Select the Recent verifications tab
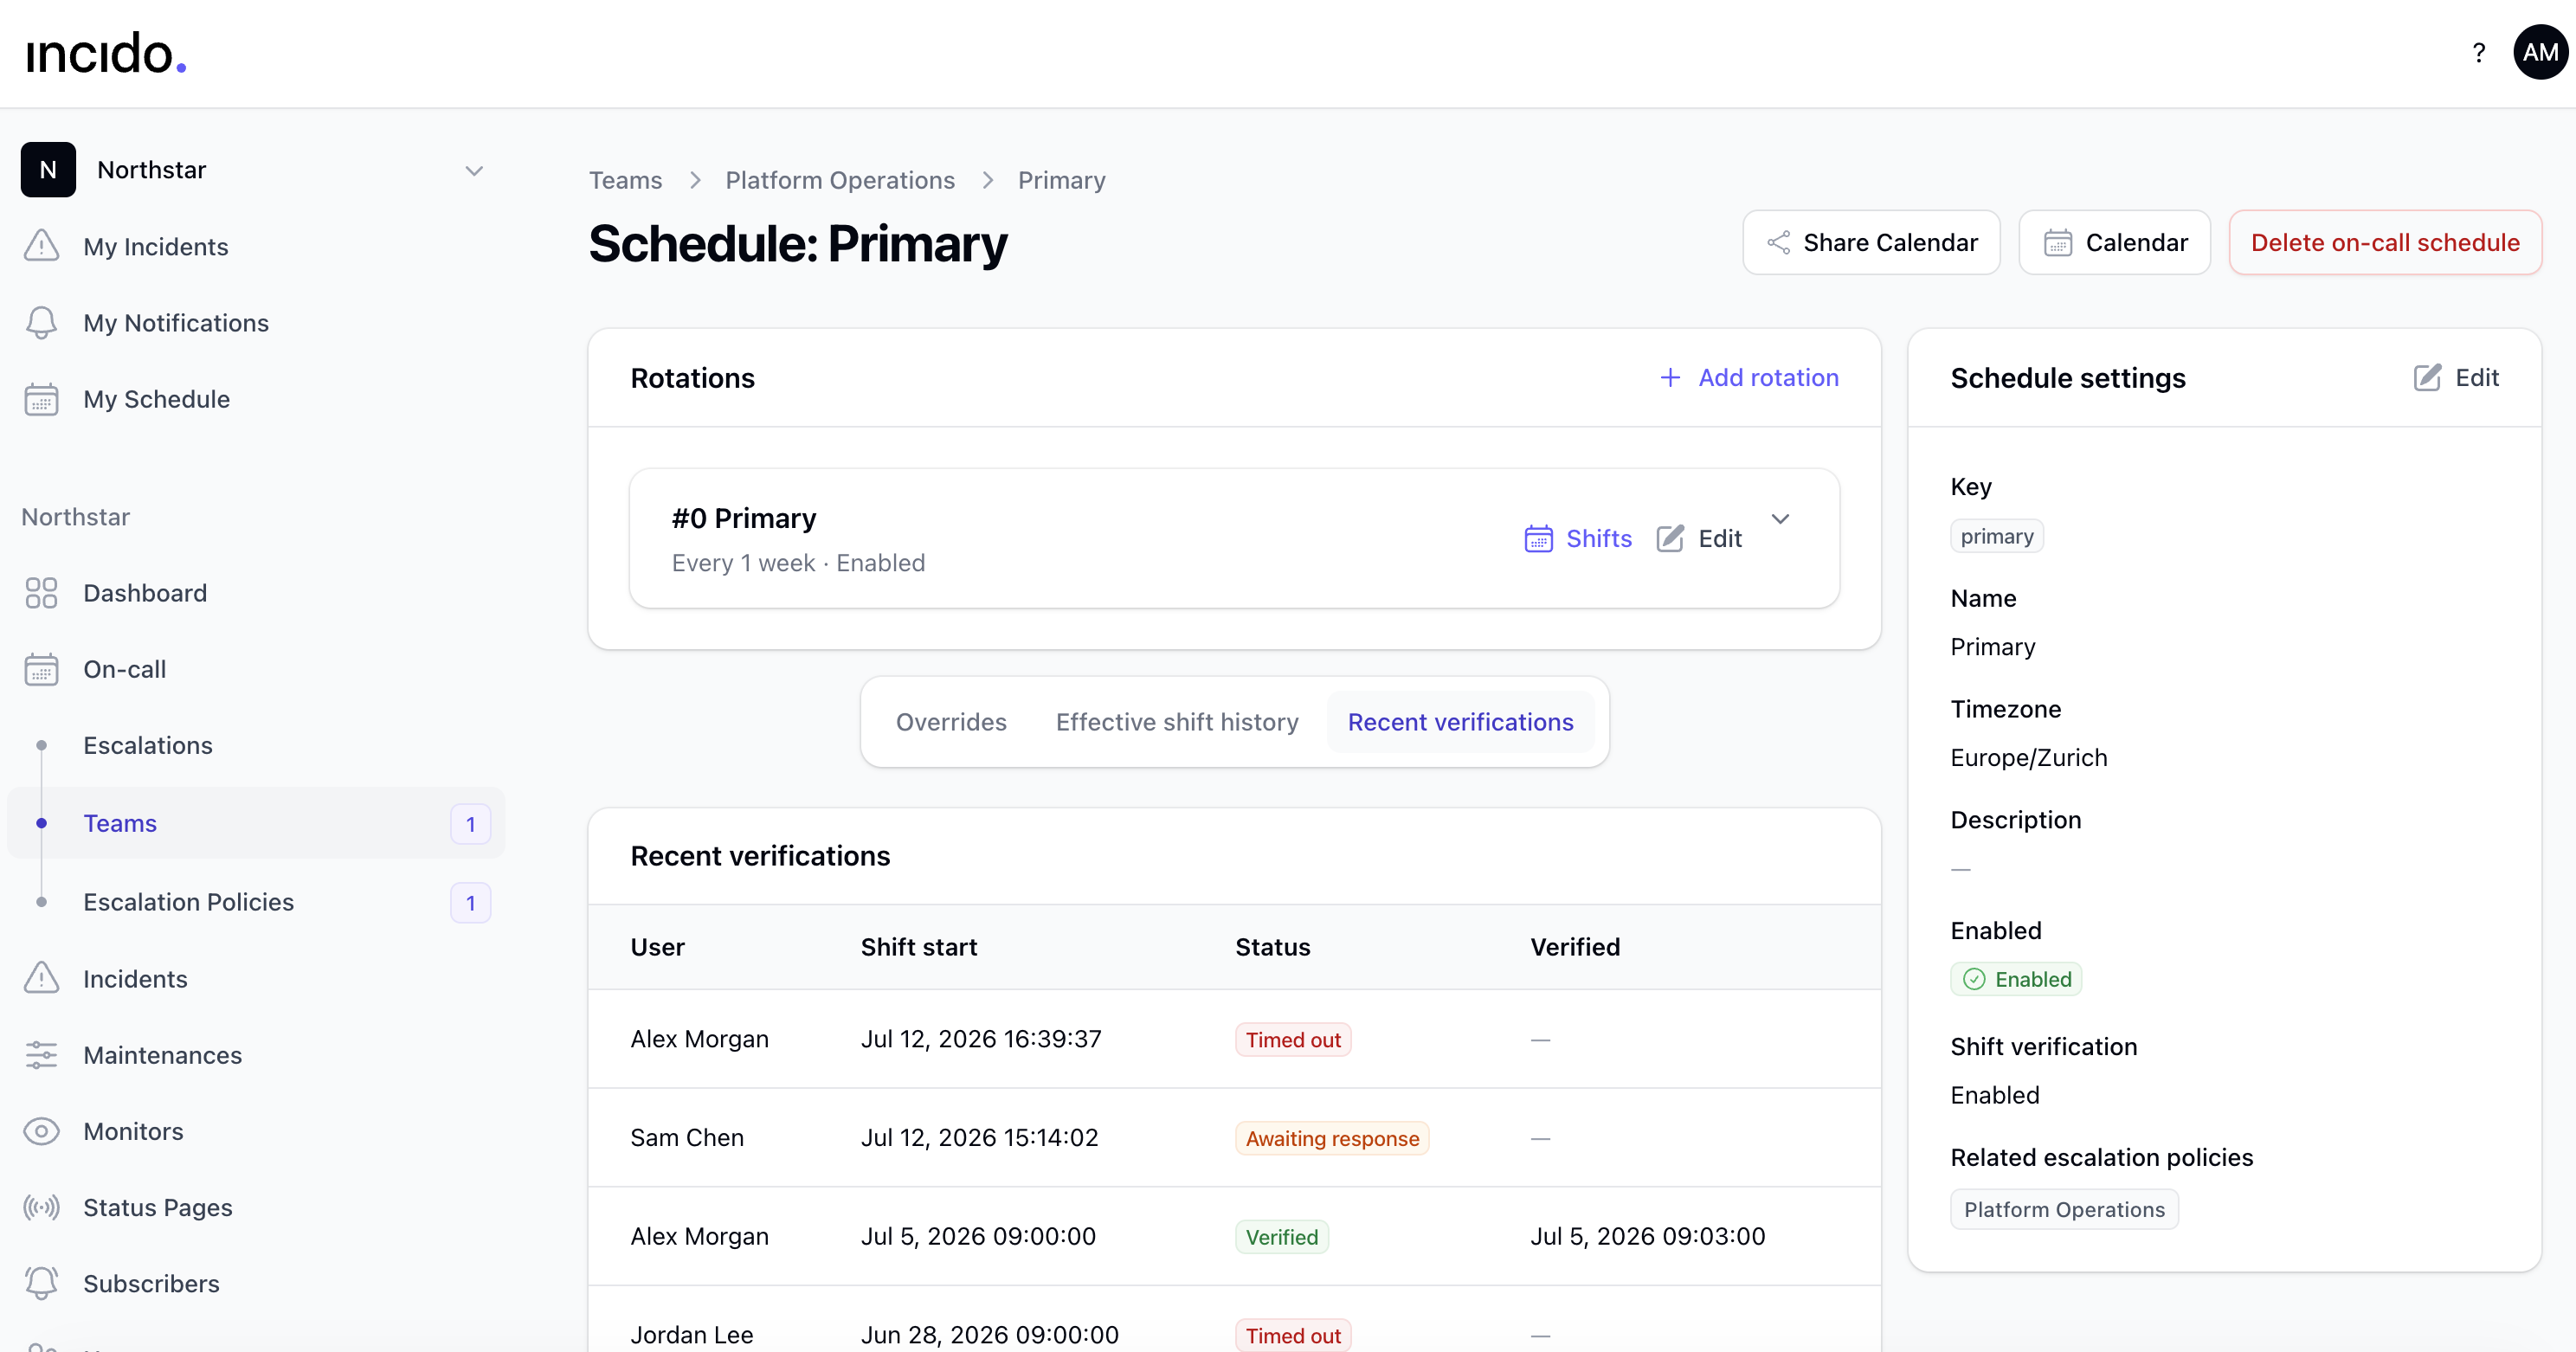 point(1461,722)
